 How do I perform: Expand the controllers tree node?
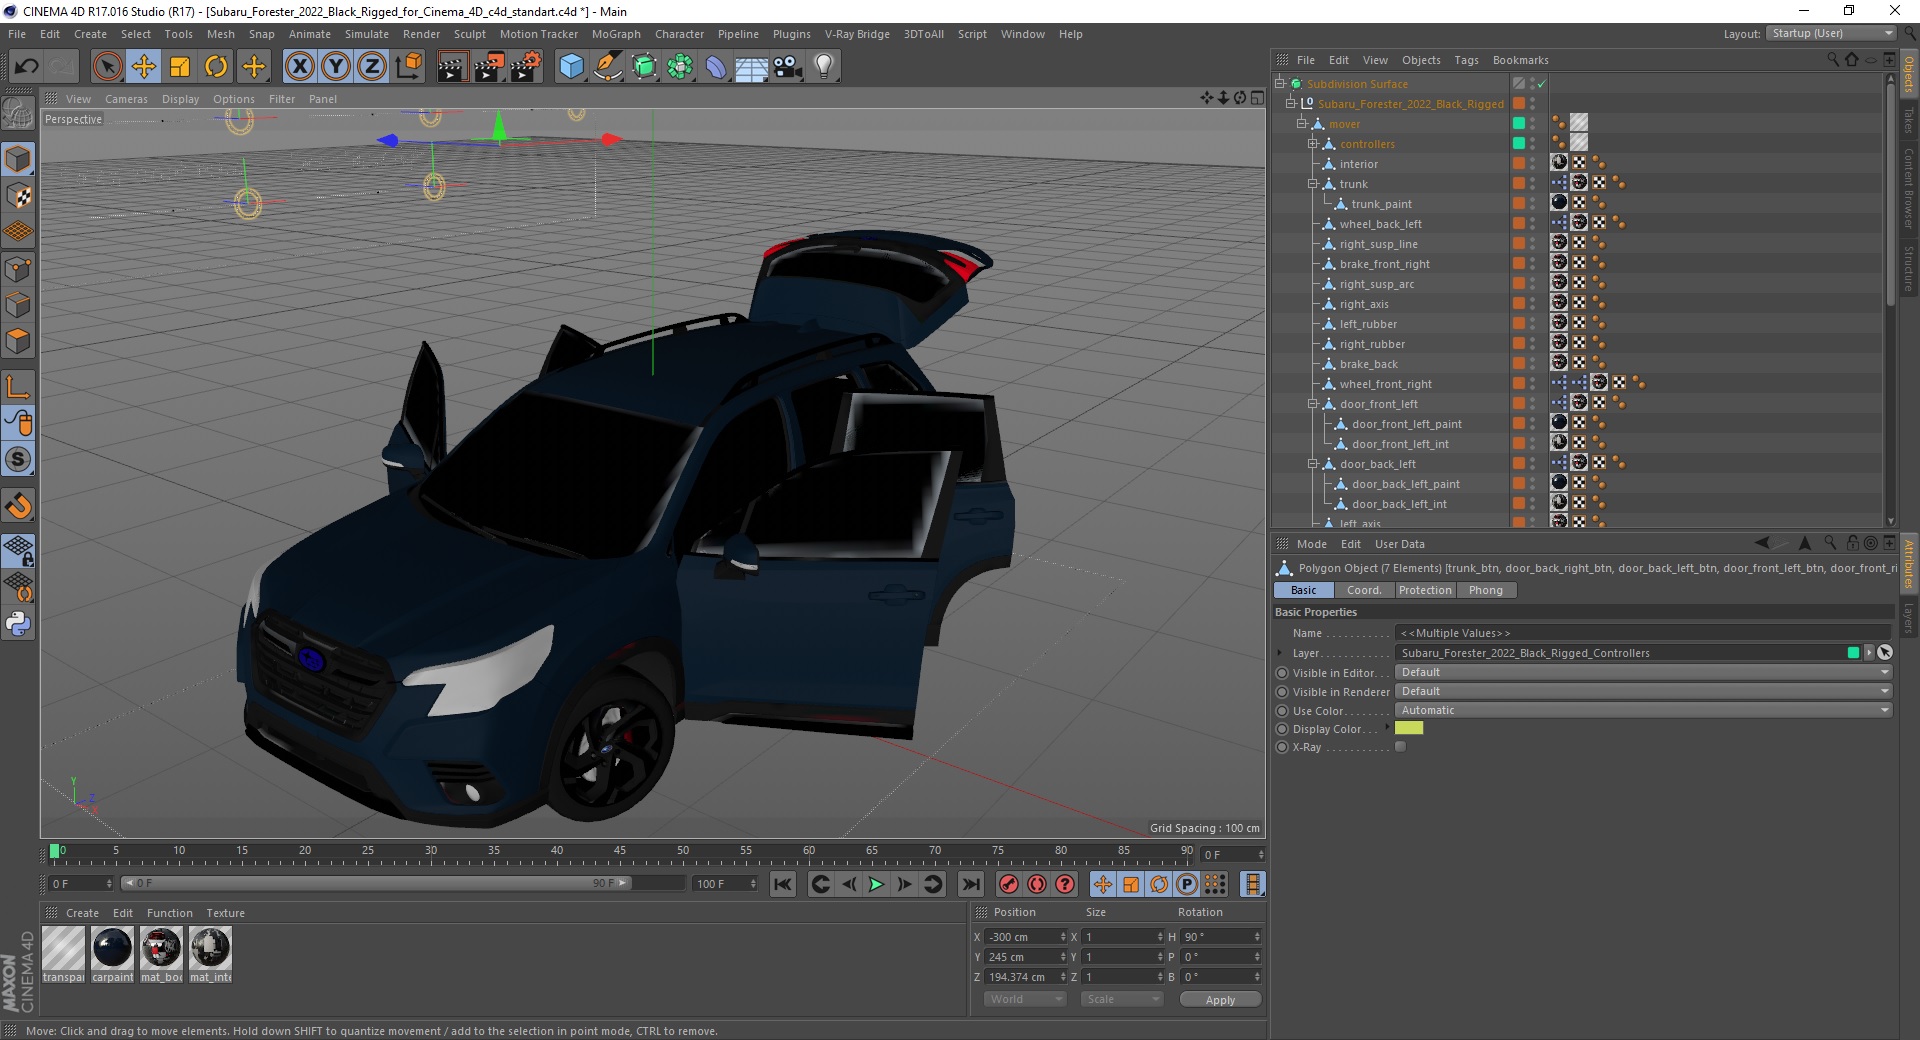tap(1312, 144)
